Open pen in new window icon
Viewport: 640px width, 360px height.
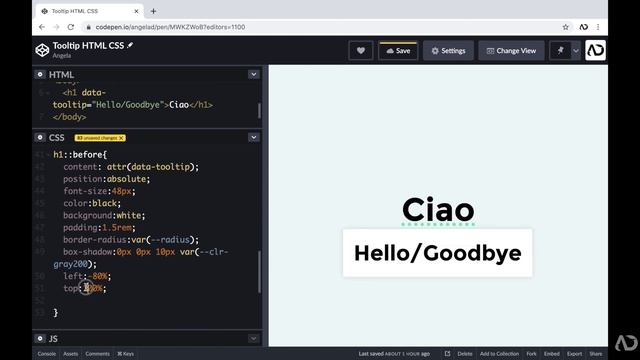click(447, 354)
